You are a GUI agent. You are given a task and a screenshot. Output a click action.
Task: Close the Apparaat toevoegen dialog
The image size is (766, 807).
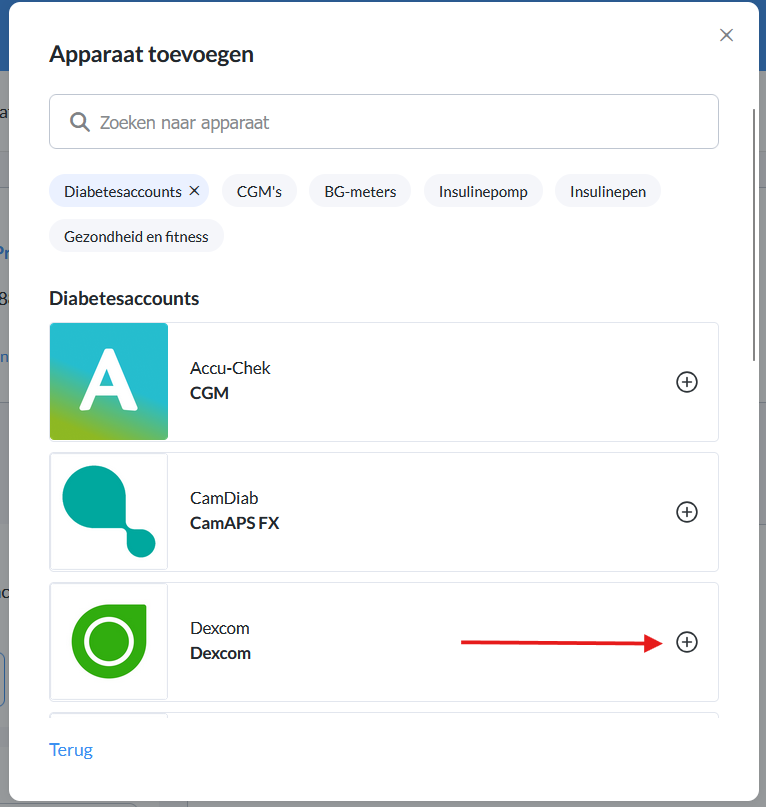coord(726,35)
